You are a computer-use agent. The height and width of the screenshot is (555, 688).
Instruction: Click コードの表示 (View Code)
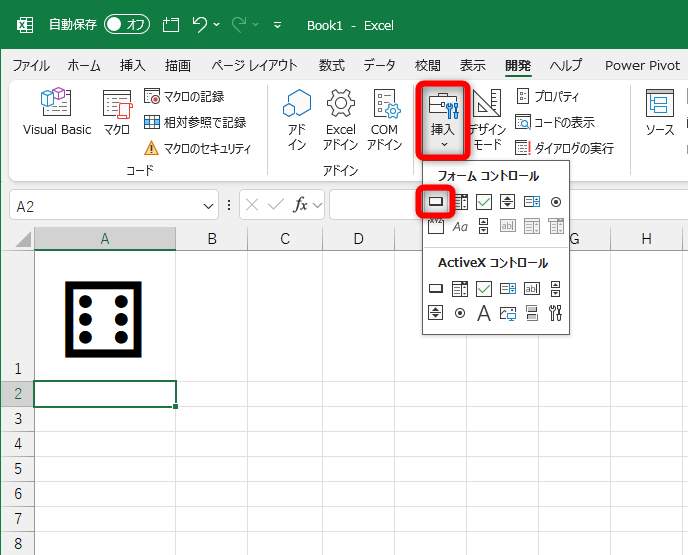click(x=555, y=122)
